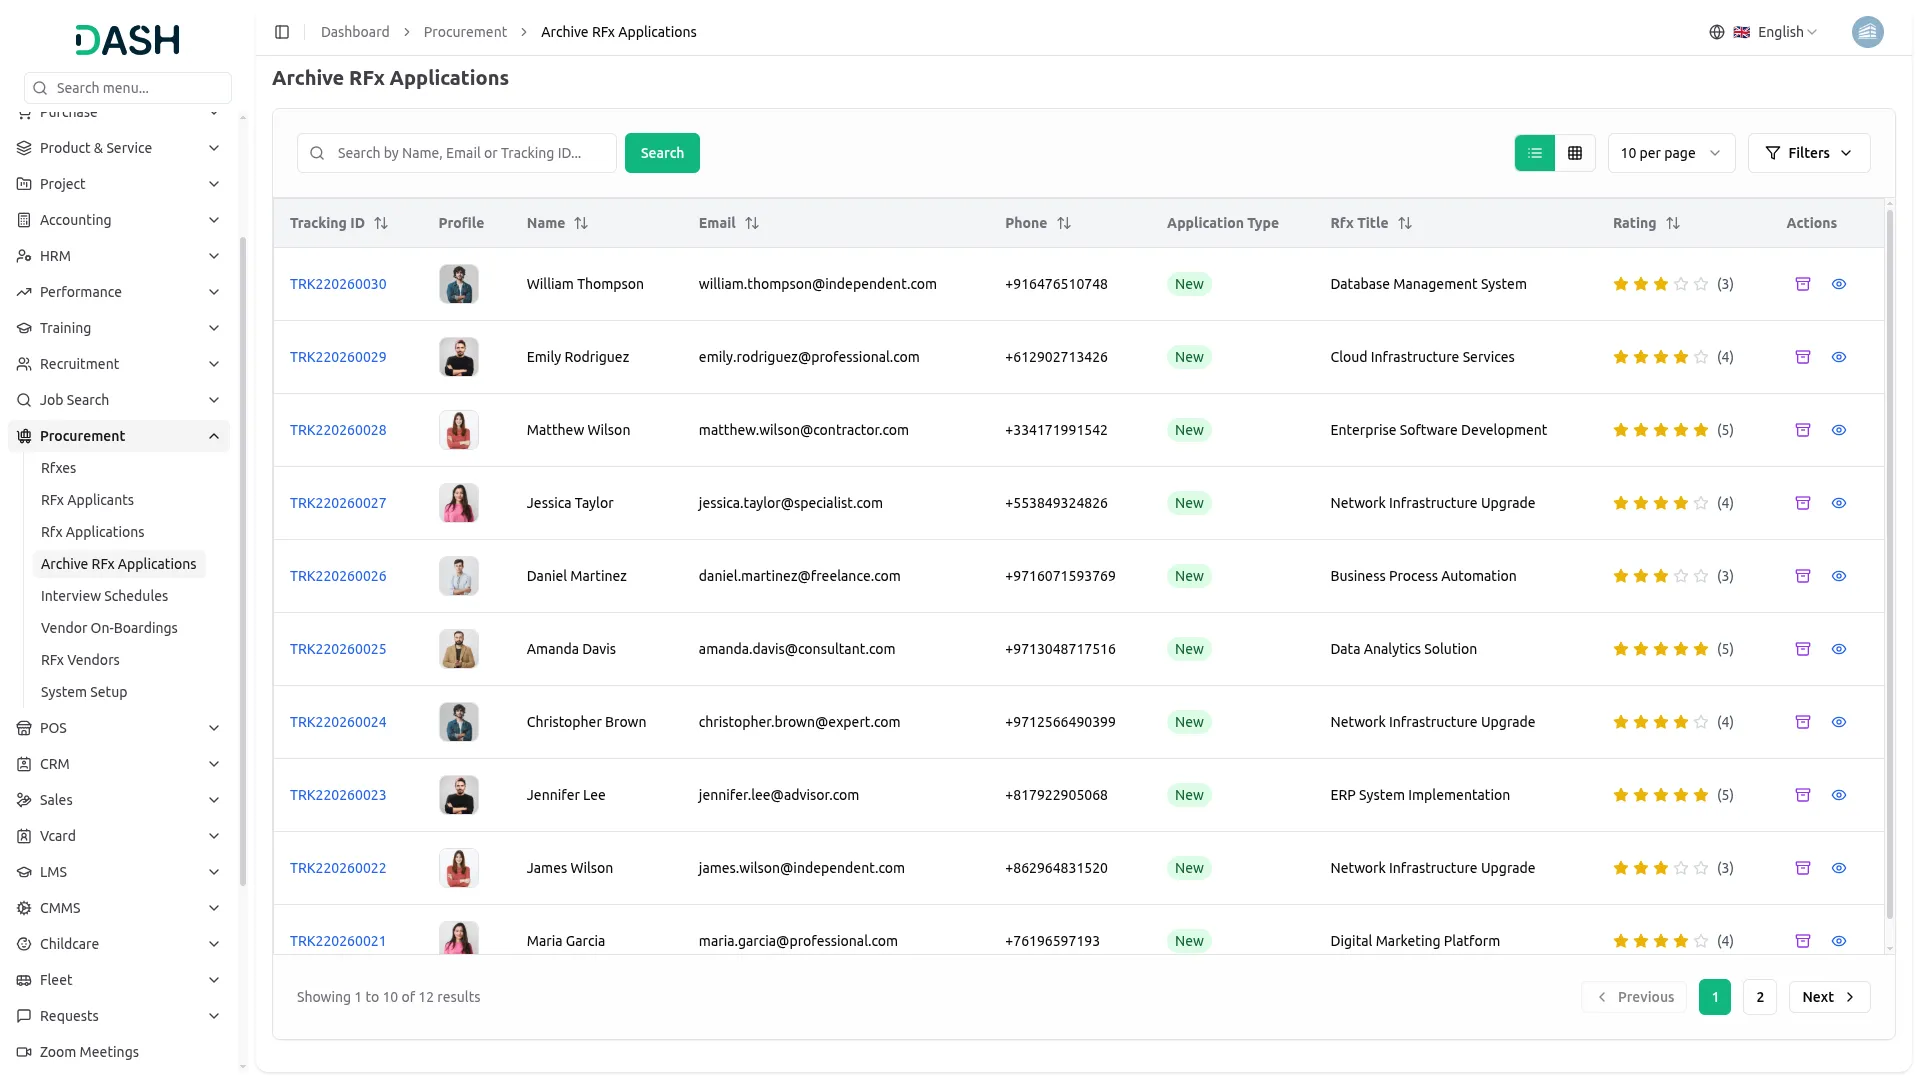Screen dimensions: 1920x1080
Task: Open the 10 per page dropdown
Action: point(1670,153)
